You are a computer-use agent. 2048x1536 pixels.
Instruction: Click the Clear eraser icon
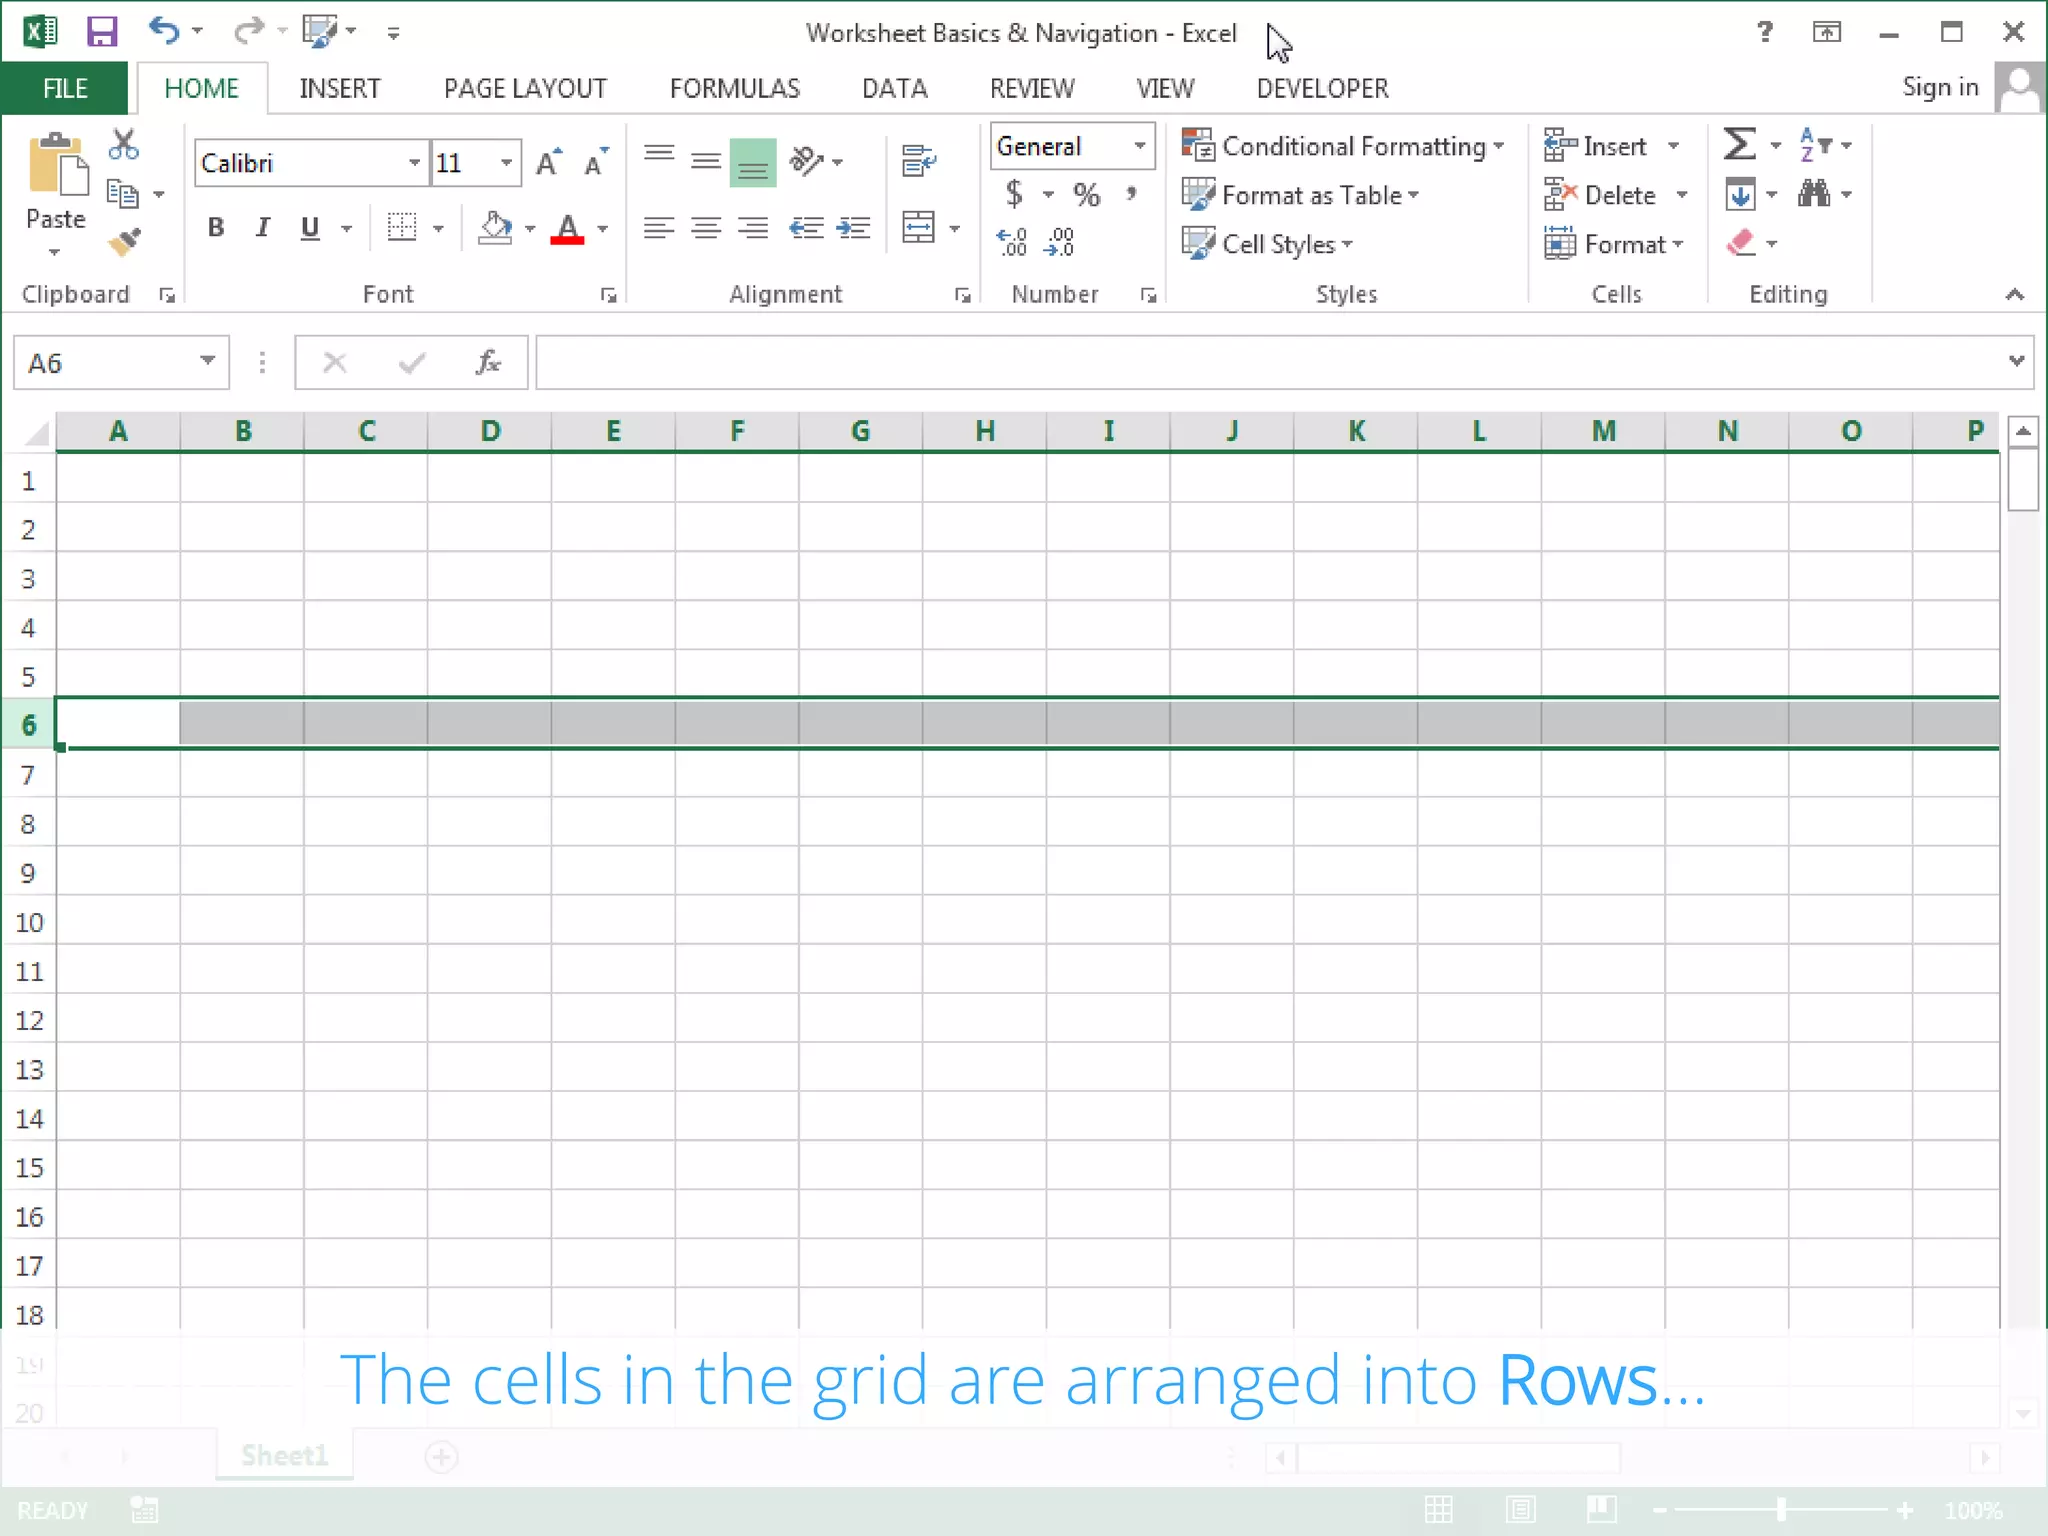pos(1741,243)
